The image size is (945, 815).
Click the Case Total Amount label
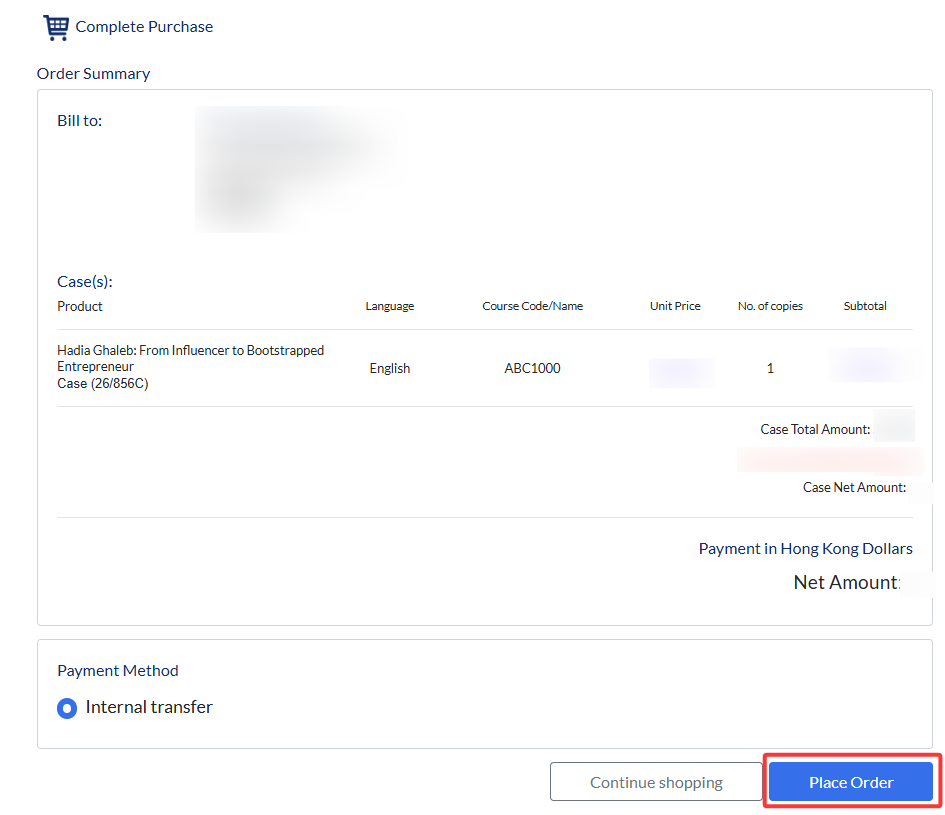point(815,429)
